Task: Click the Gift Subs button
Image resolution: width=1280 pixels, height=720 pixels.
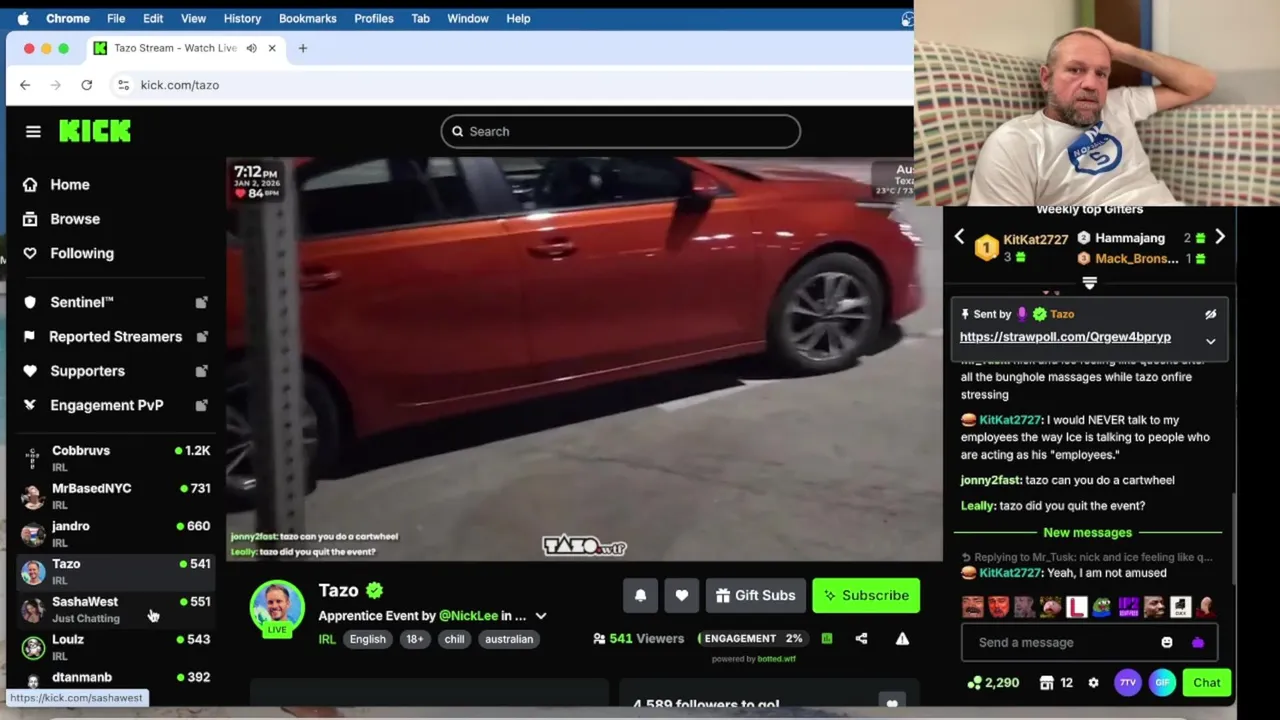Action: (x=756, y=595)
